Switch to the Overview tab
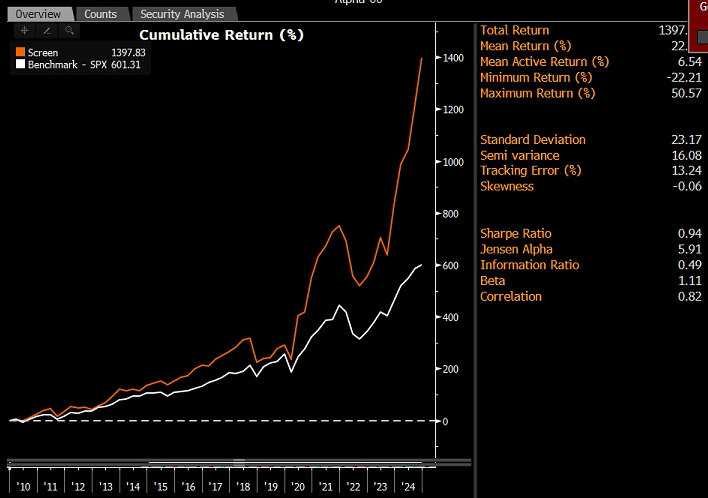708x498 pixels. click(39, 14)
